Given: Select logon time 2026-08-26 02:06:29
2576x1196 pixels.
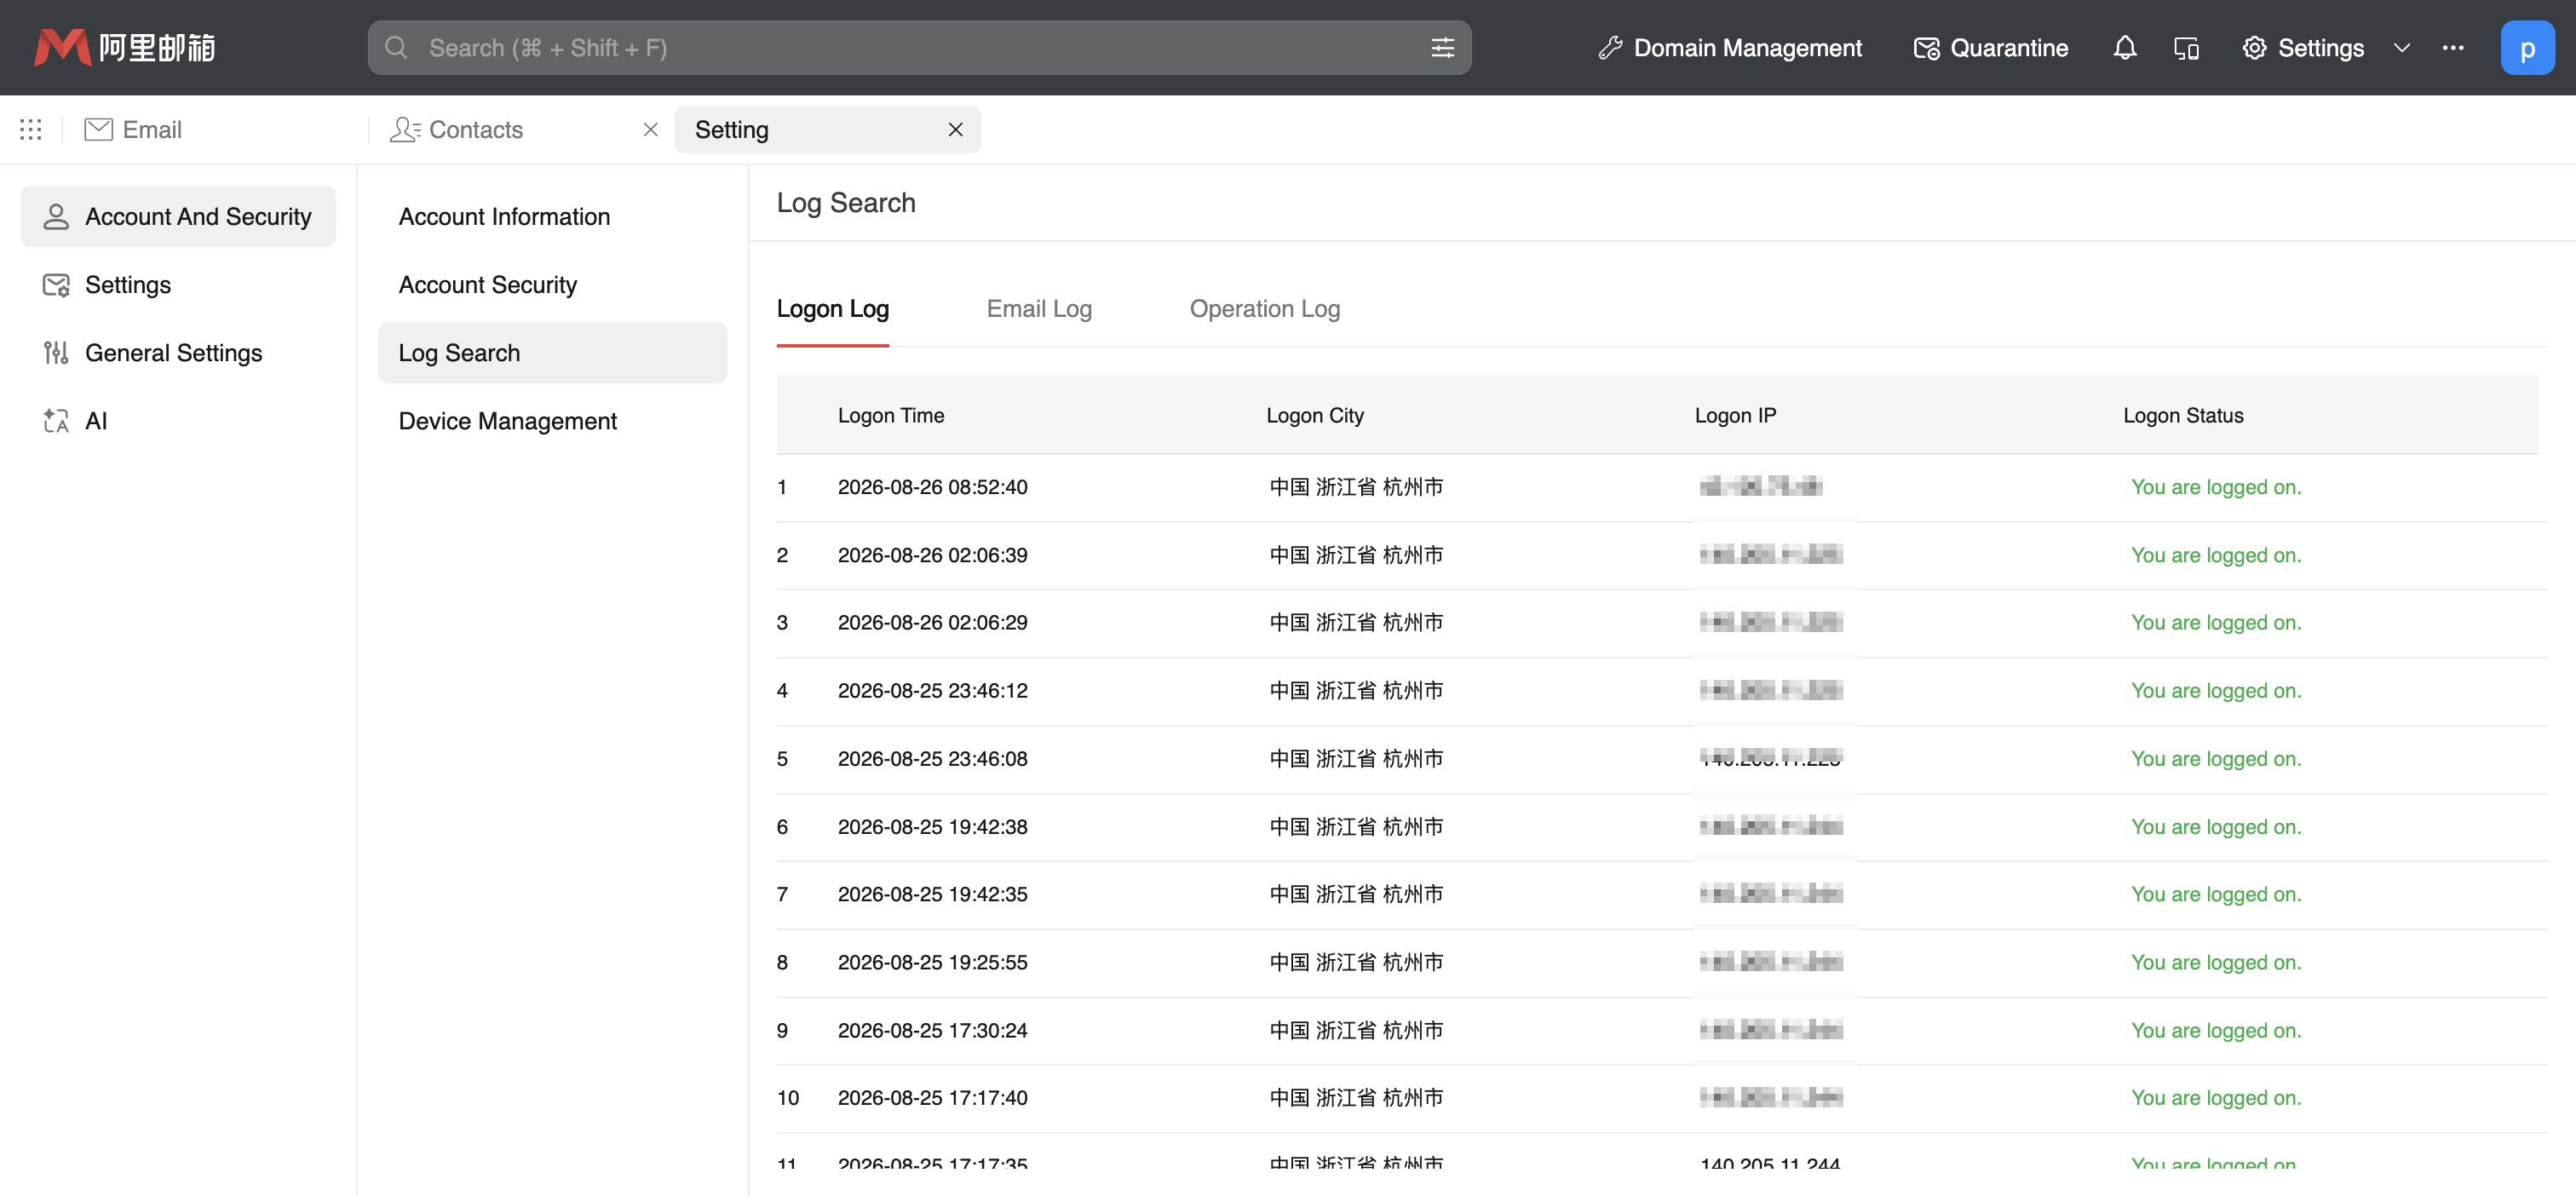Looking at the screenshot, I should pyautogui.click(x=932, y=622).
